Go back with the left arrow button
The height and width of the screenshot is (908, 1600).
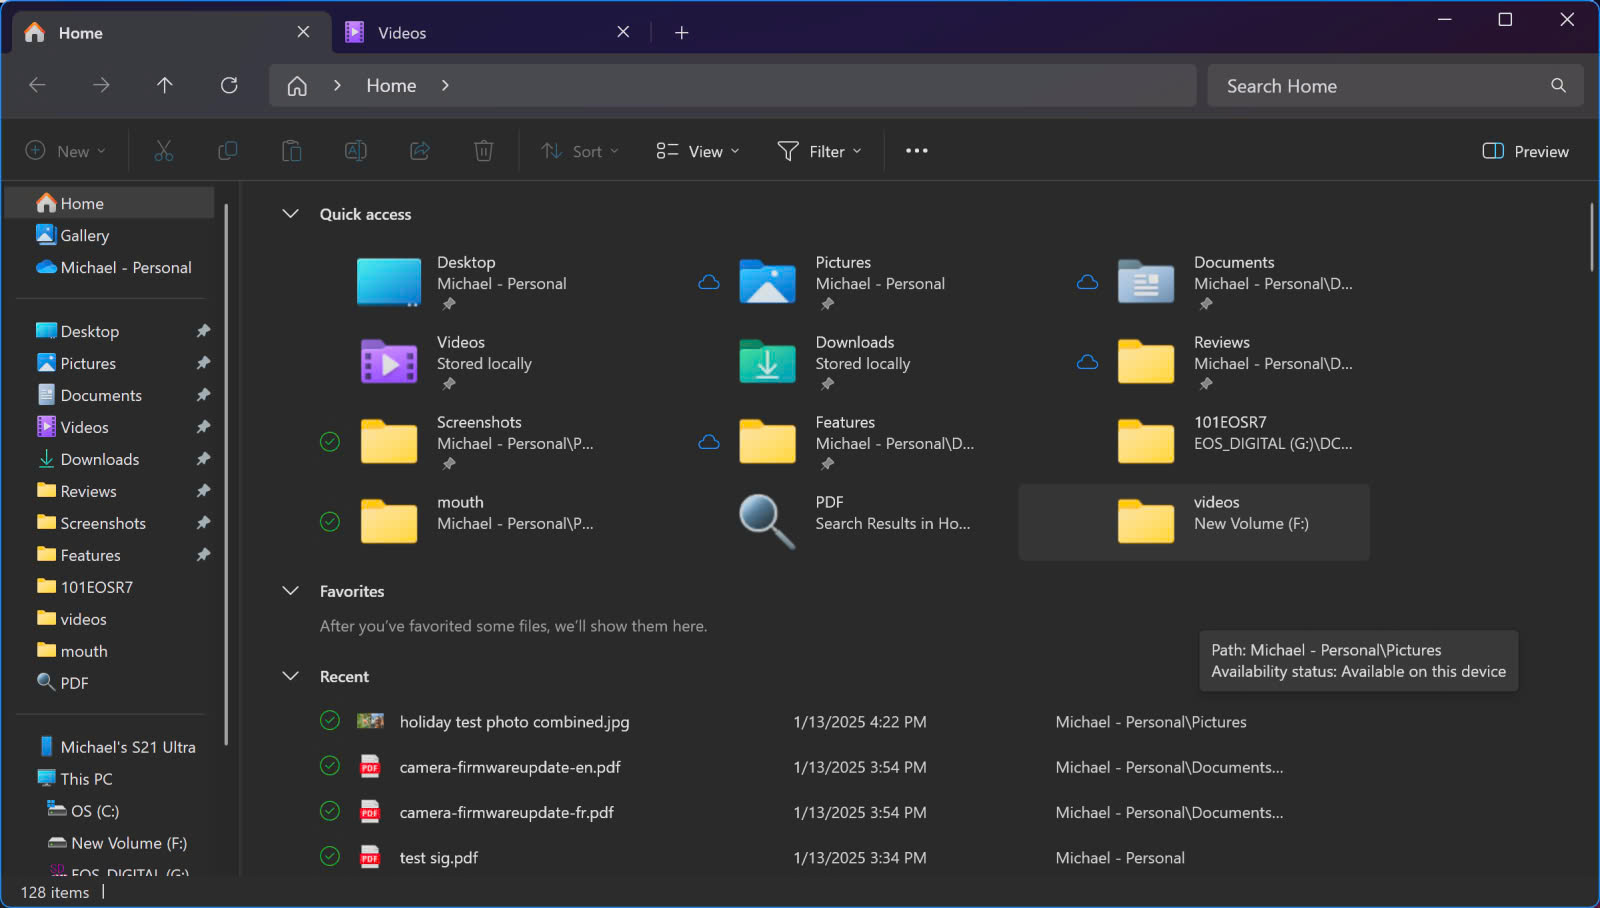pos(37,85)
